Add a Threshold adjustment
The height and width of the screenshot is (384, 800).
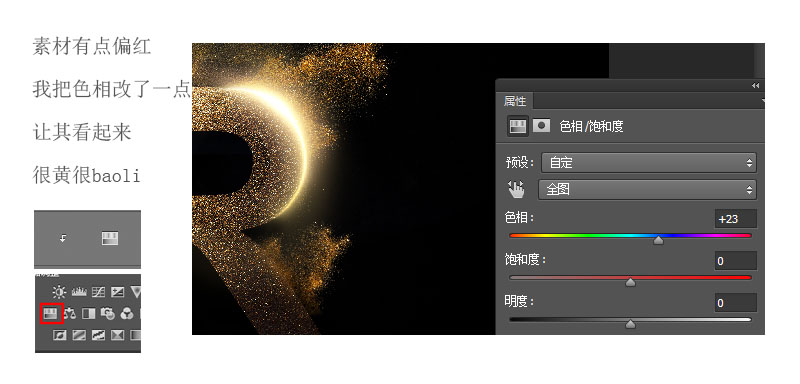tap(98, 335)
